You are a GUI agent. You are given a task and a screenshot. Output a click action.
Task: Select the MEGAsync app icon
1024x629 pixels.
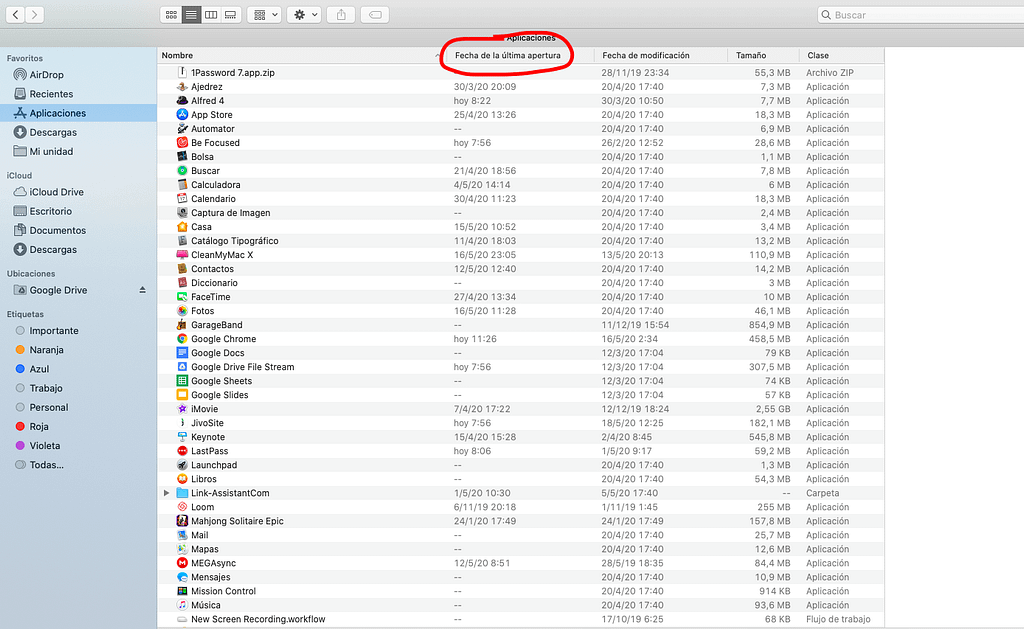coord(182,563)
